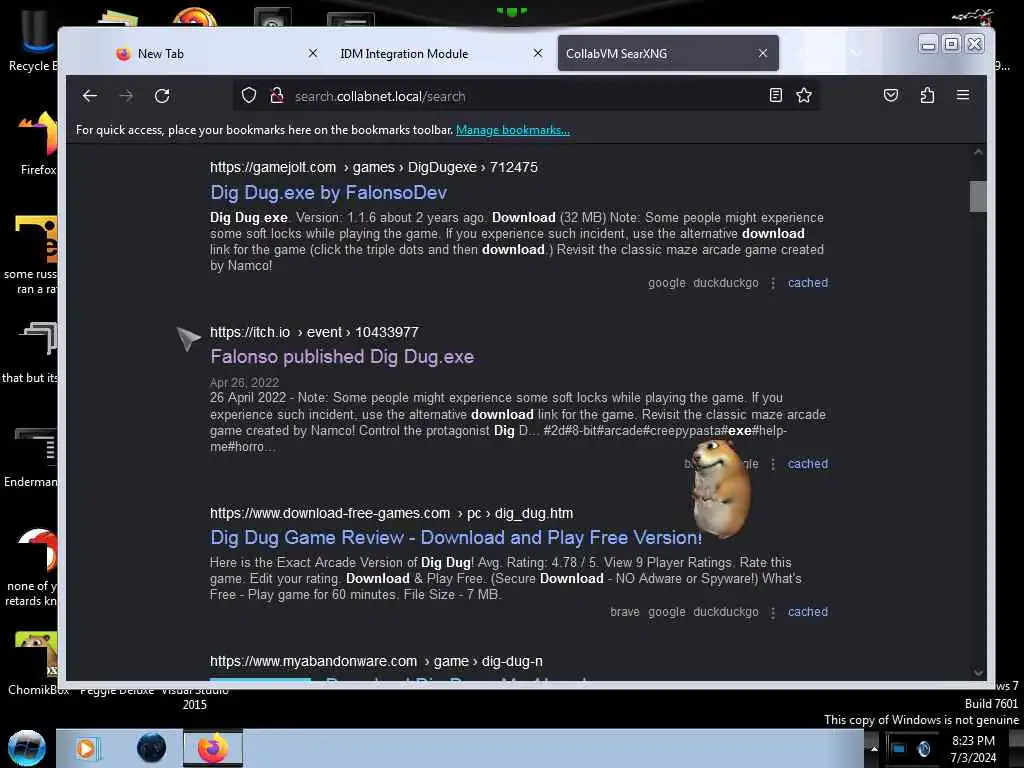Expand more options dots for download-free-games result
This screenshot has height=768, width=1024.
click(773, 612)
